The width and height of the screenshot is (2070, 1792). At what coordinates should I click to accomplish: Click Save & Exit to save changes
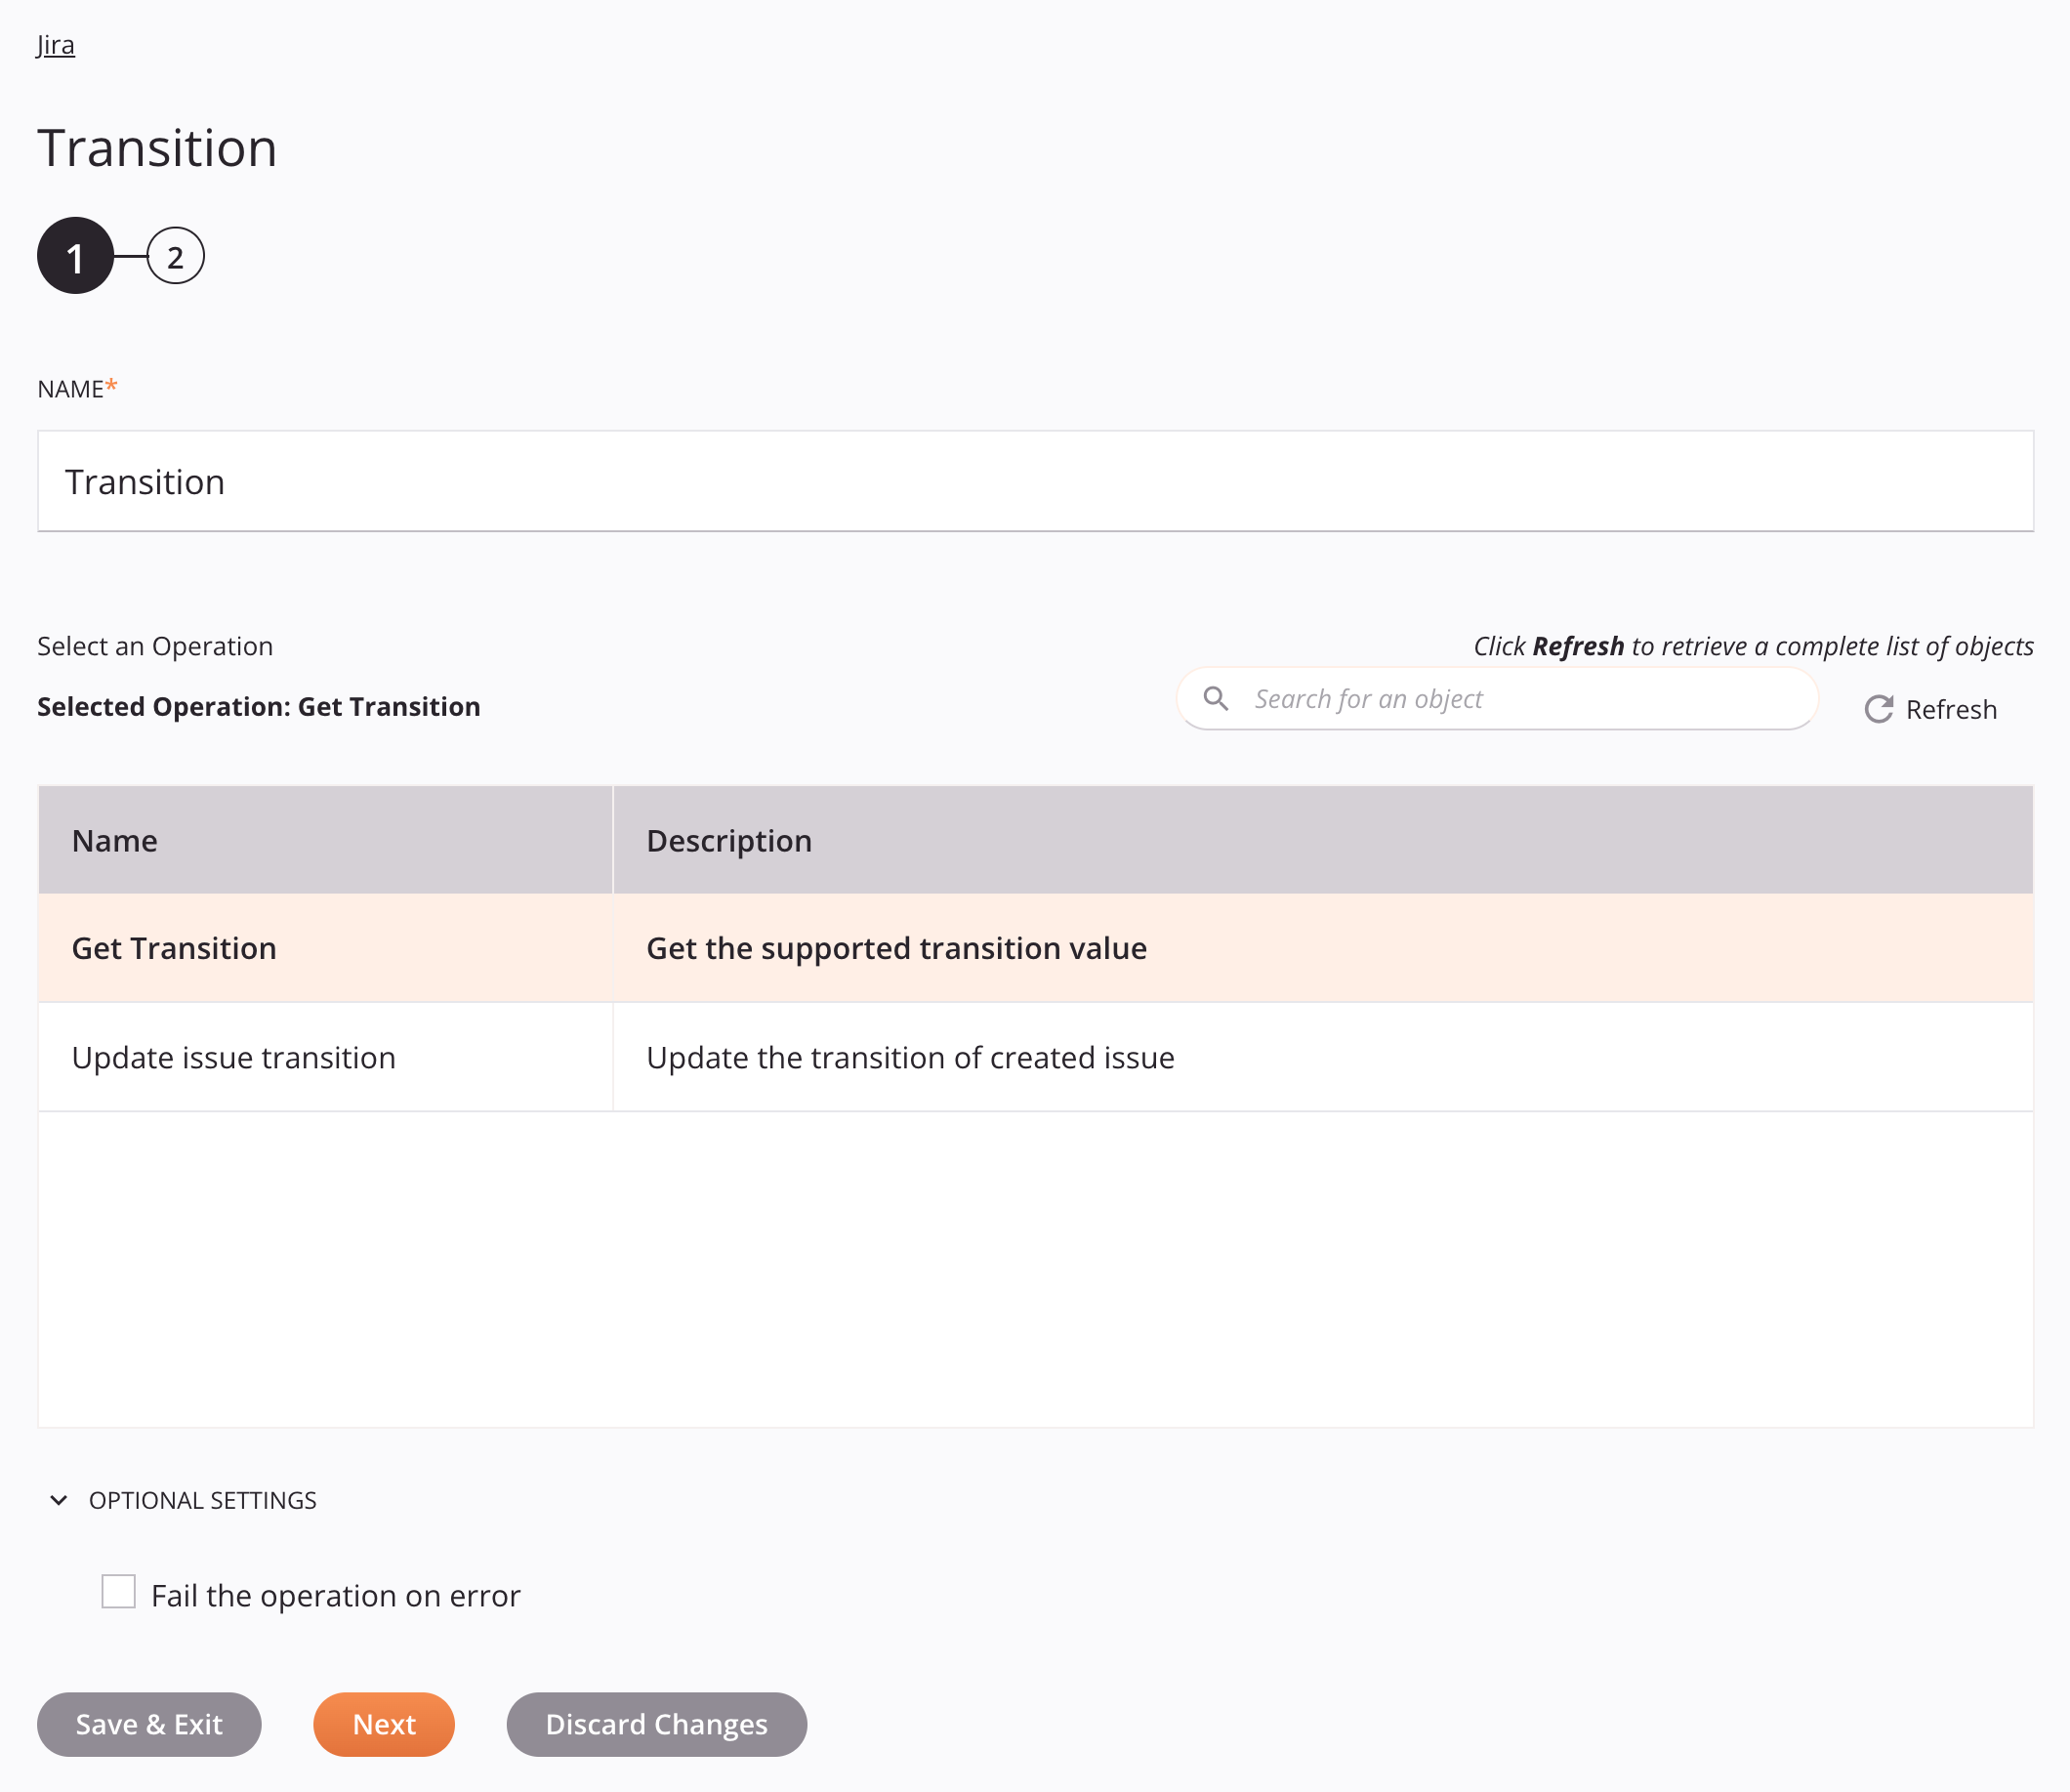pyautogui.click(x=147, y=1724)
